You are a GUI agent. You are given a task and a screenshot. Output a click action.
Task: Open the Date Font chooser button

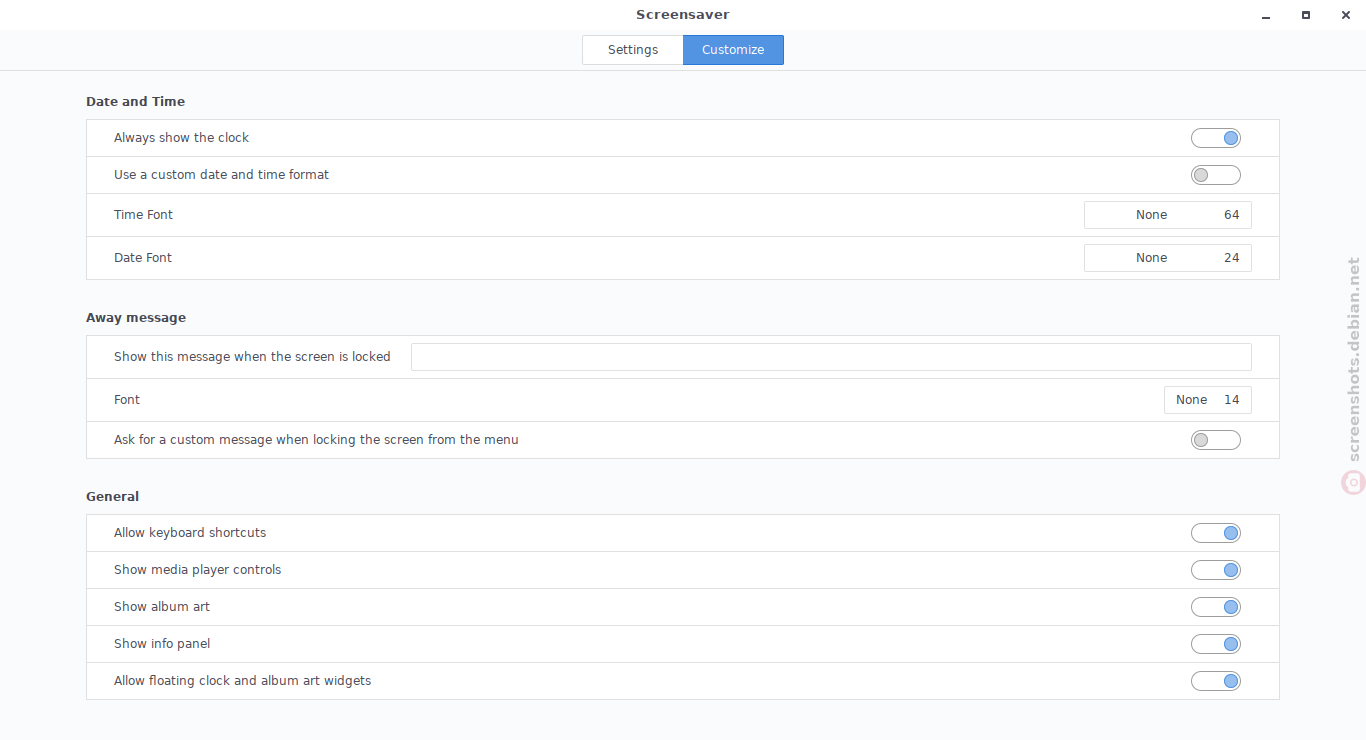[1168, 258]
